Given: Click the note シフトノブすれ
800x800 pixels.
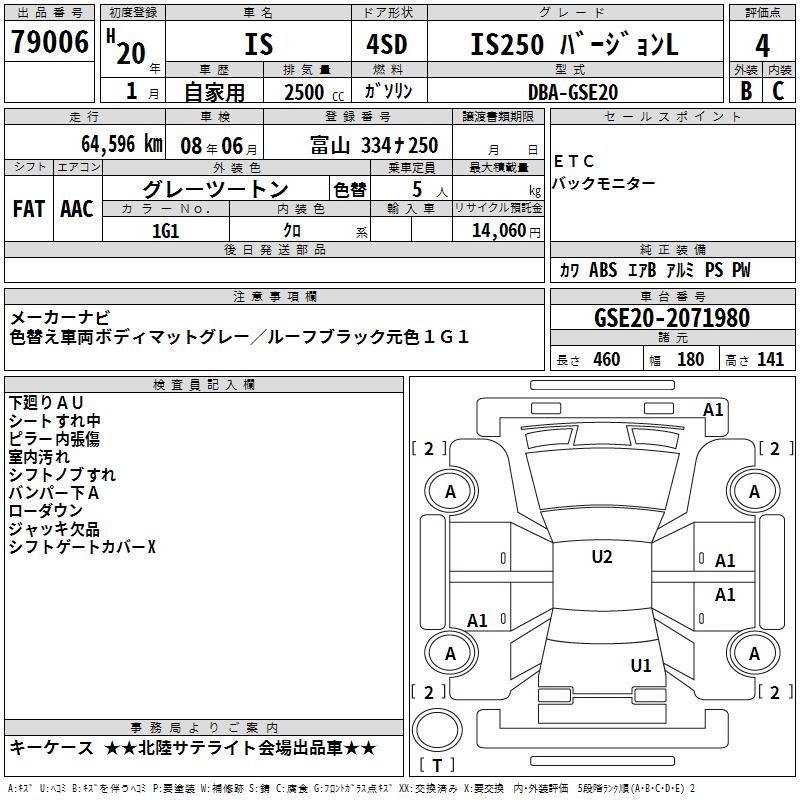Looking at the screenshot, I should (62, 474).
